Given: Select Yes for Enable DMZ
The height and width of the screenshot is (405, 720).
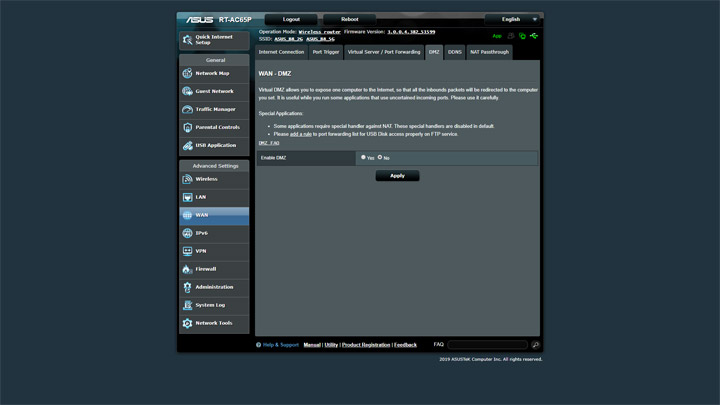Looking at the screenshot, I should (363, 158).
